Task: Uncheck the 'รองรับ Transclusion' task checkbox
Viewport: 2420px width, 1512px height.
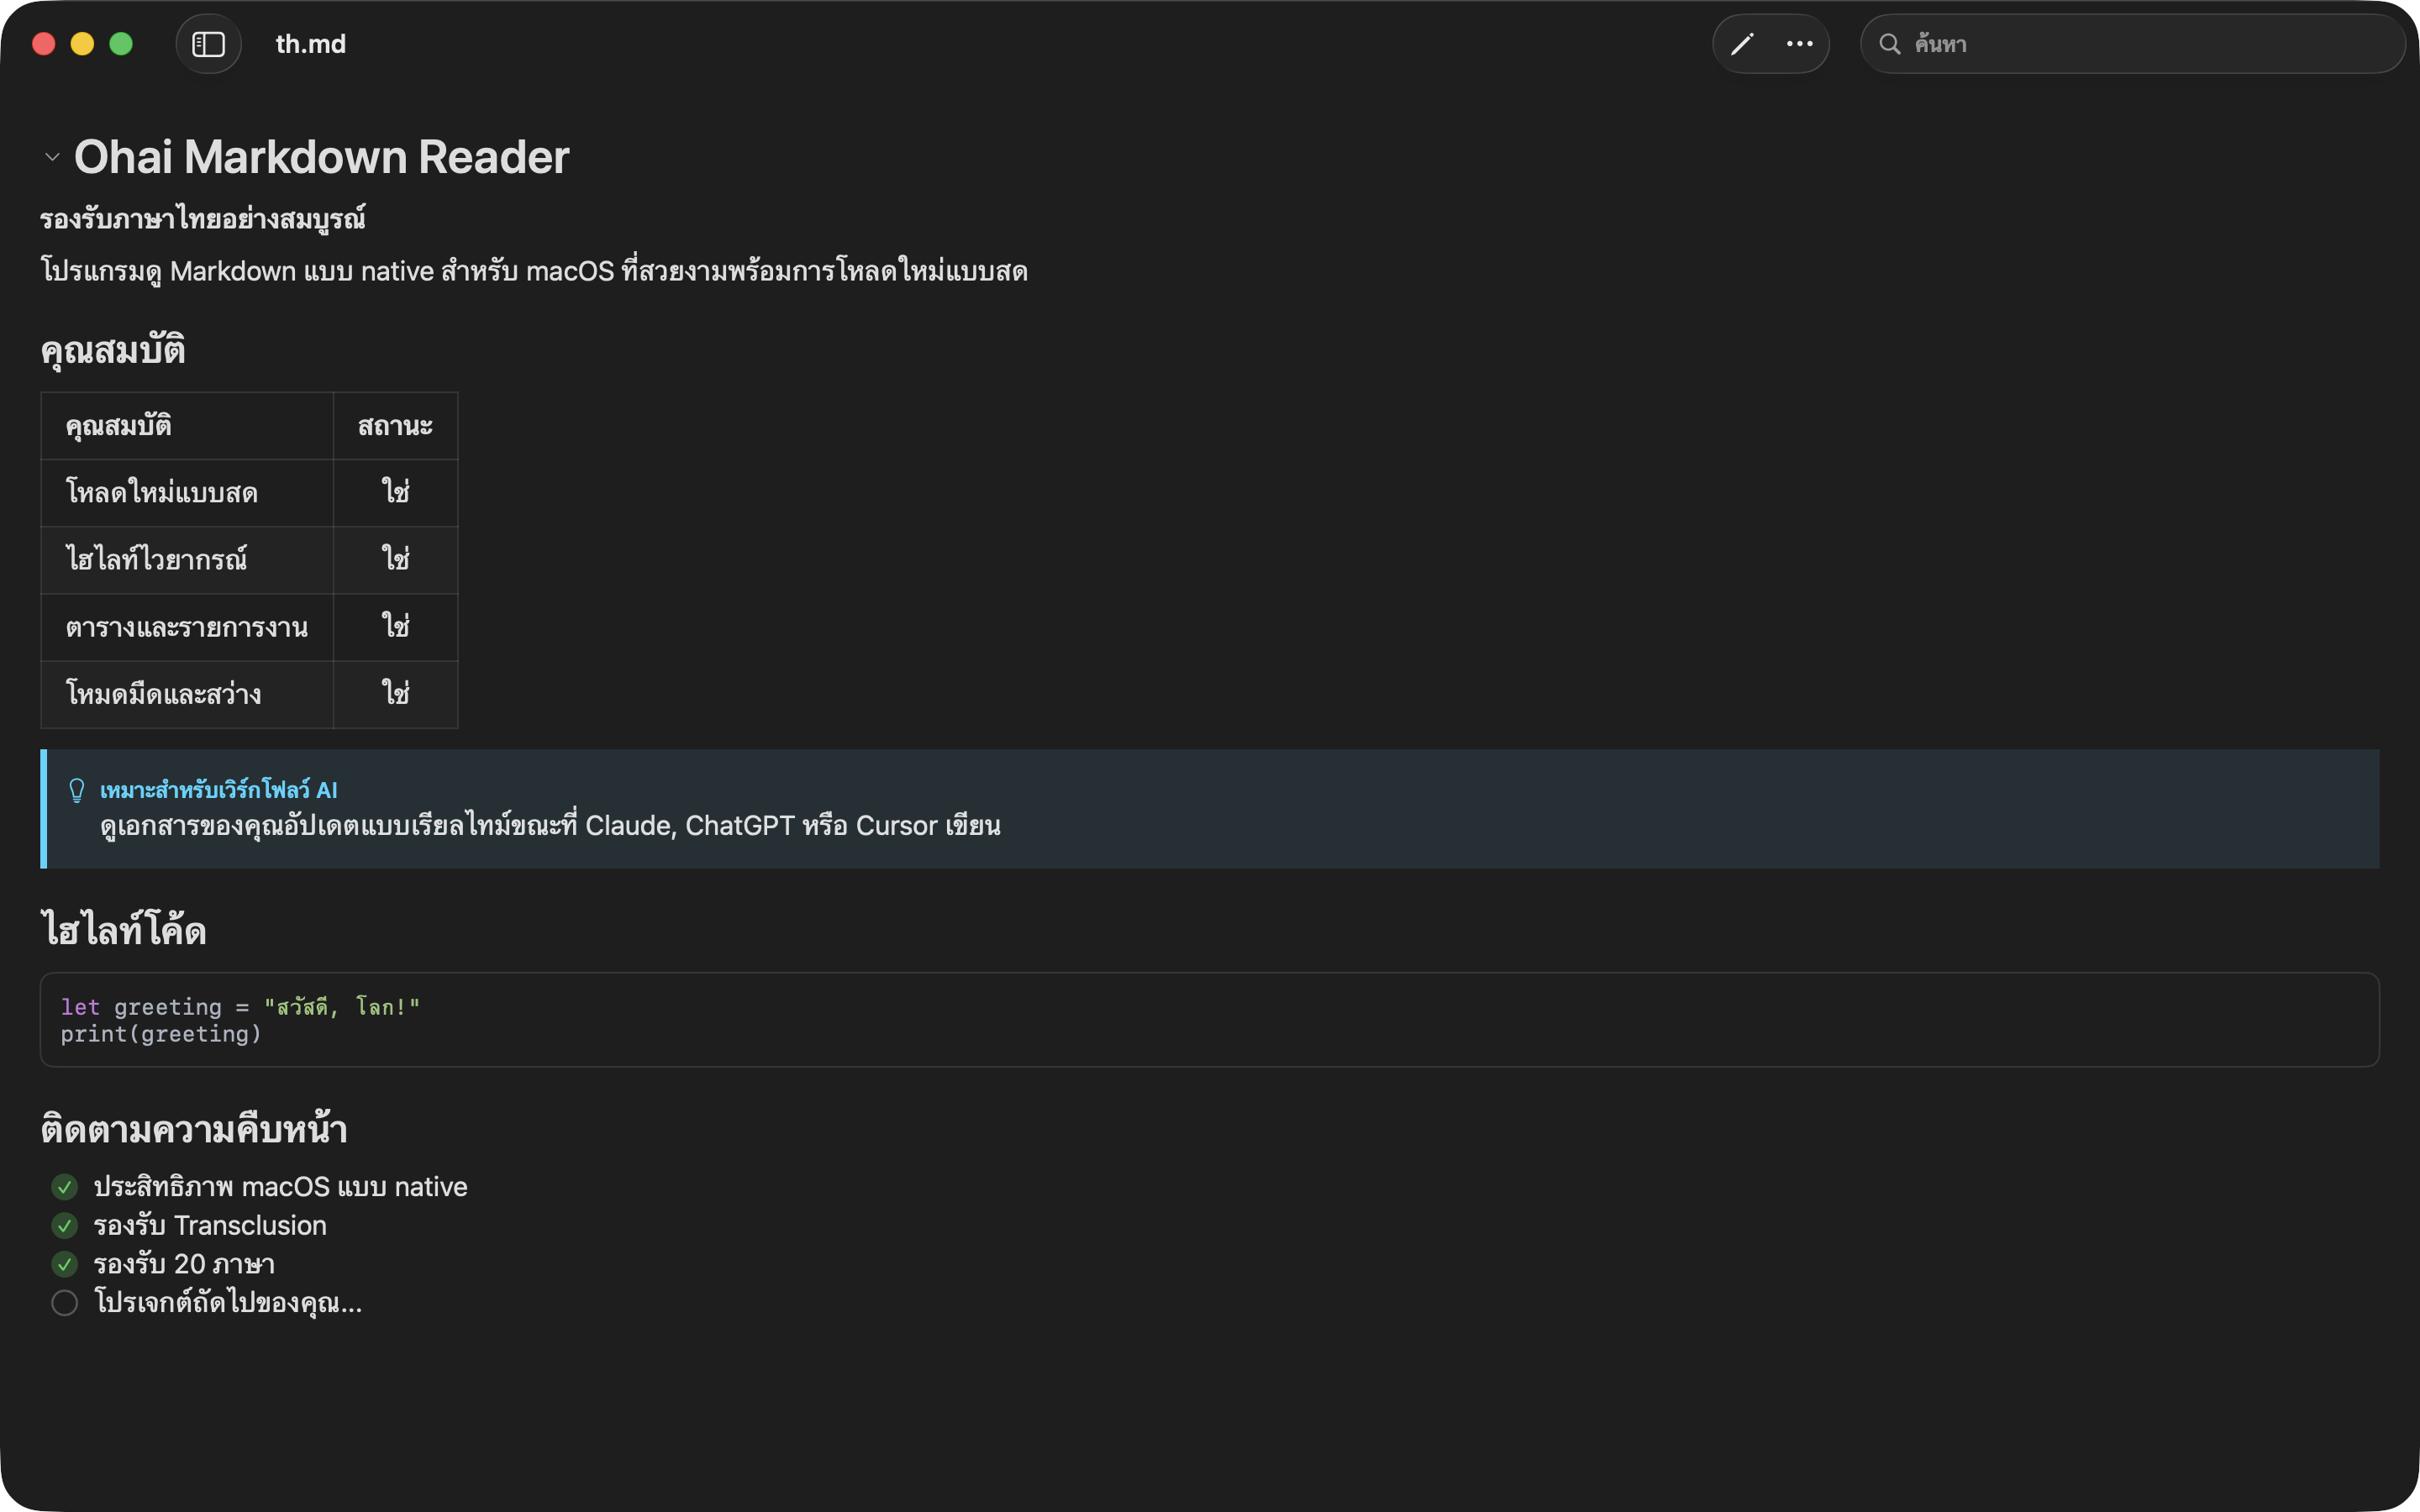Action: [65, 1226]
